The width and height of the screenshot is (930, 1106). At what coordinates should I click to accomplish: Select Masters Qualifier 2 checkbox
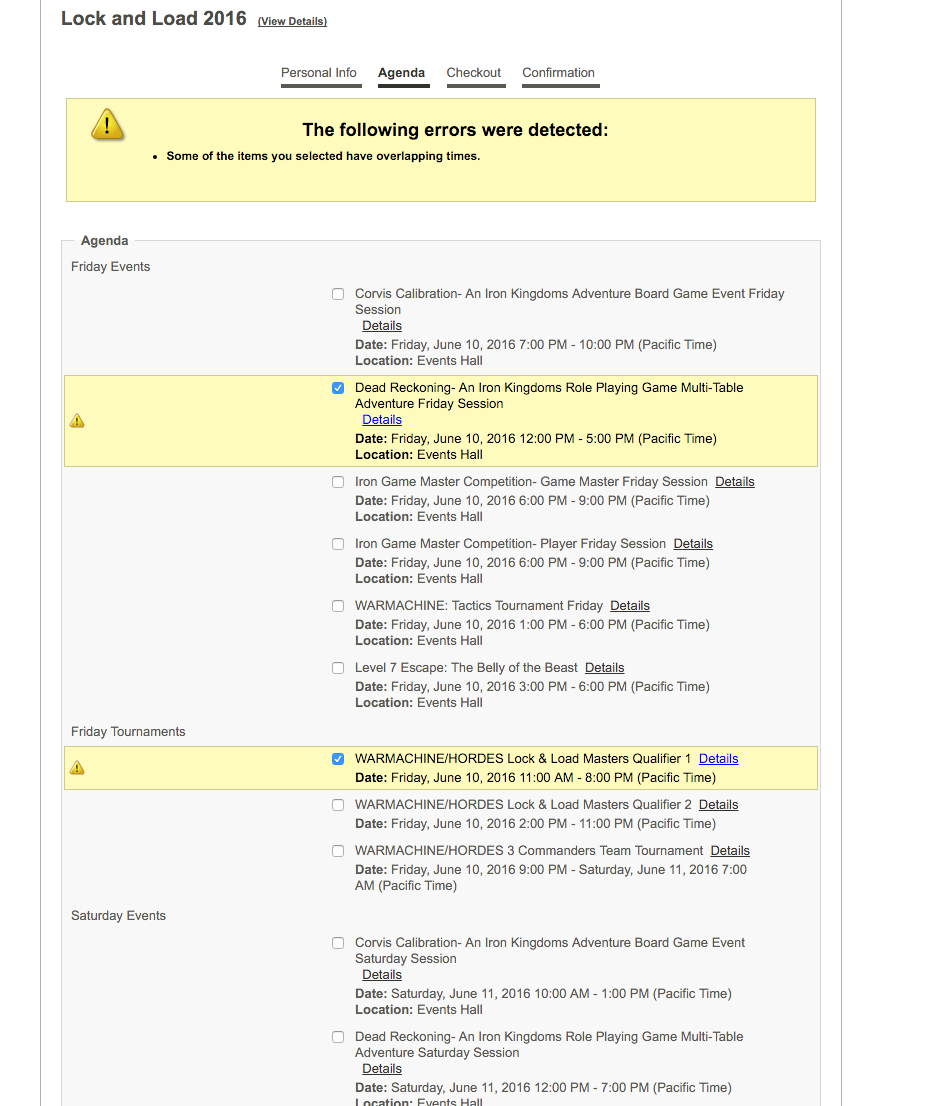[x=338, y=805]
